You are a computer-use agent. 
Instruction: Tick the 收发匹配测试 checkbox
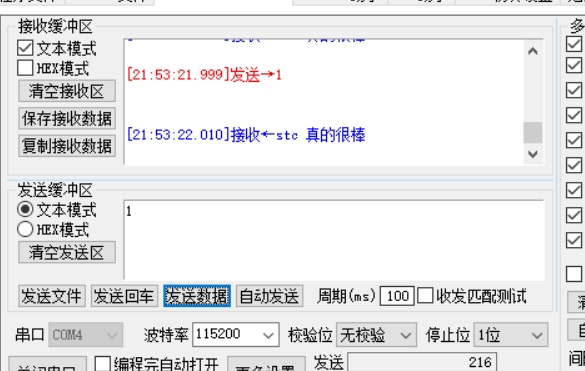tap(425, 296)
